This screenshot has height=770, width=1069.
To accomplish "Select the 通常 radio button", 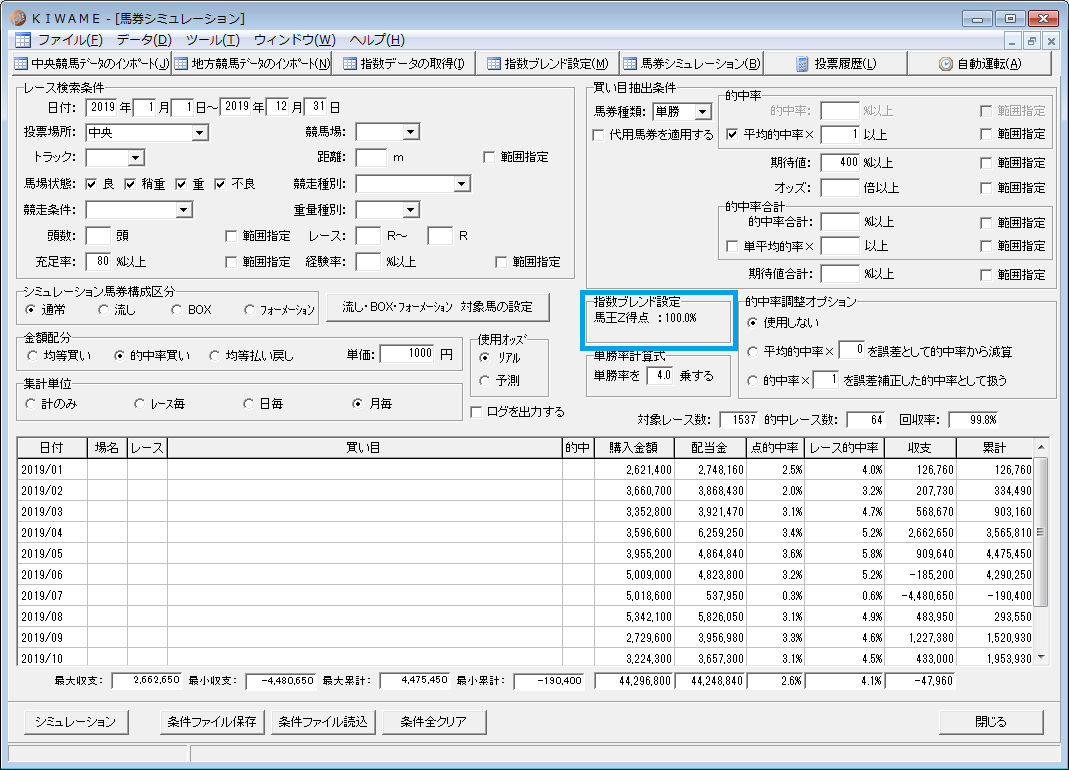I will tap(30, 310).
